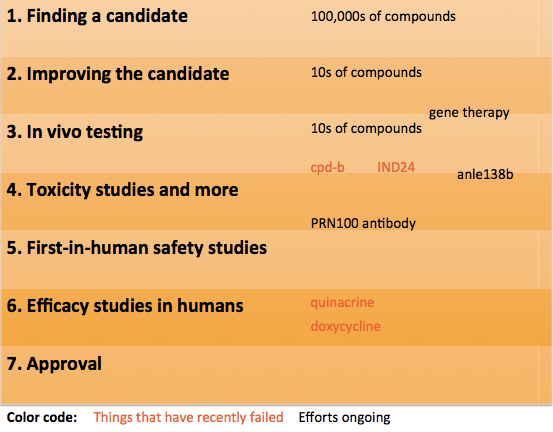Click the 'gene therapy' label
The image size is (553, 432).
[469, 113]
